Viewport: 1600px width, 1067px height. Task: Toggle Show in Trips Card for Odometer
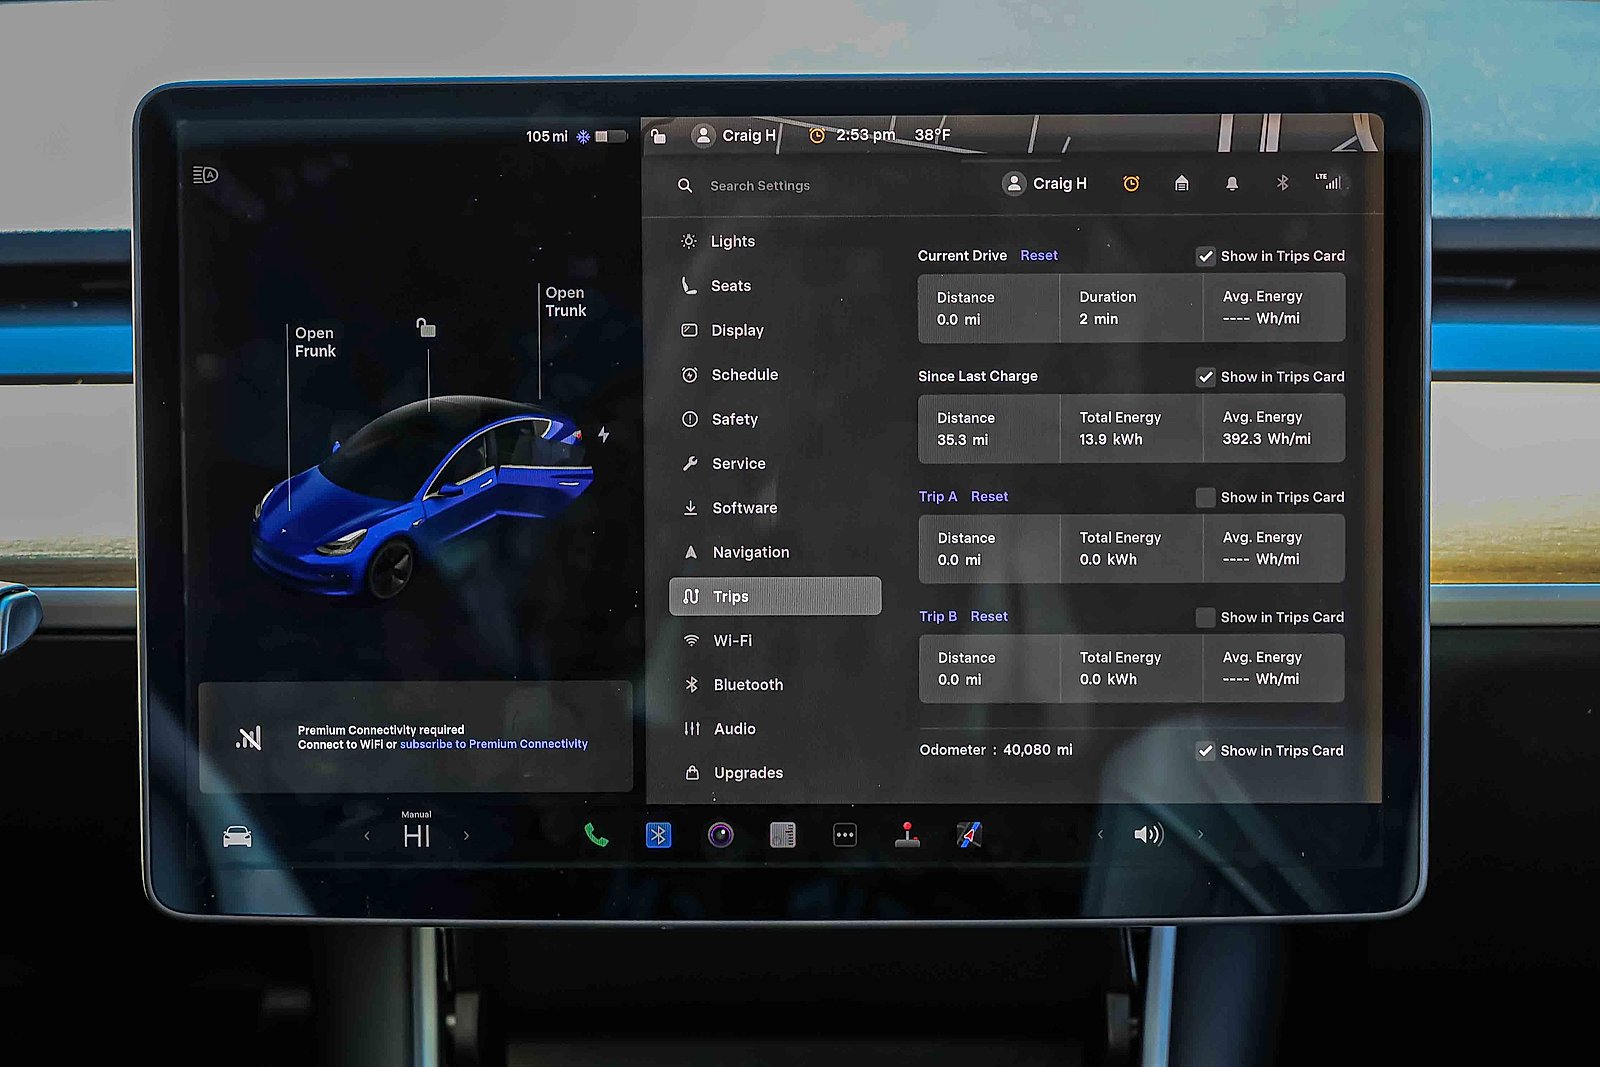(x=1206, y=751)
